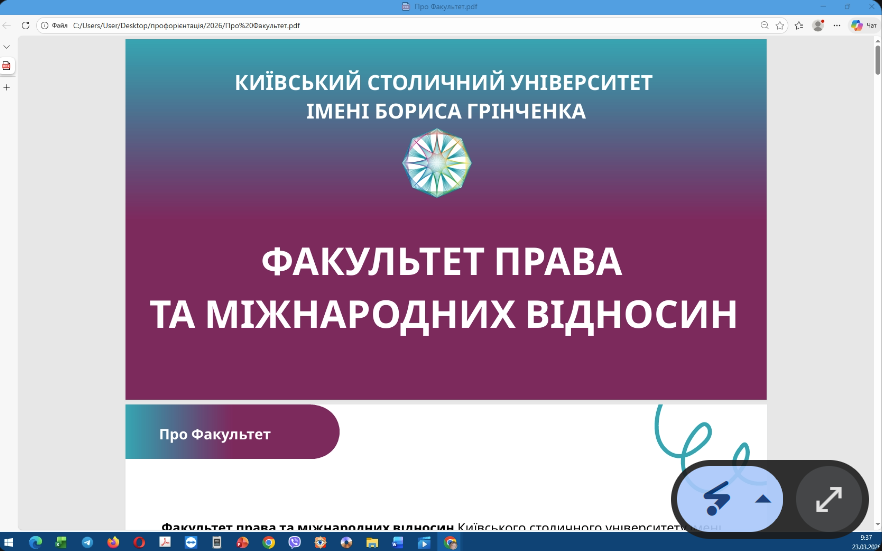This screenshot has width=882, height=551.
Task: Add a new tab with plus icon
Action: coord(6,87)
